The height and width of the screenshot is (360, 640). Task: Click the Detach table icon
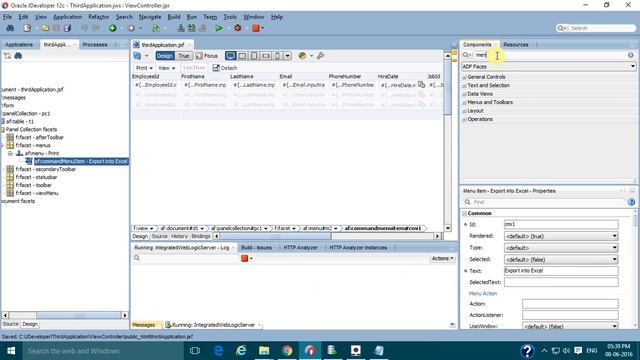225,68
